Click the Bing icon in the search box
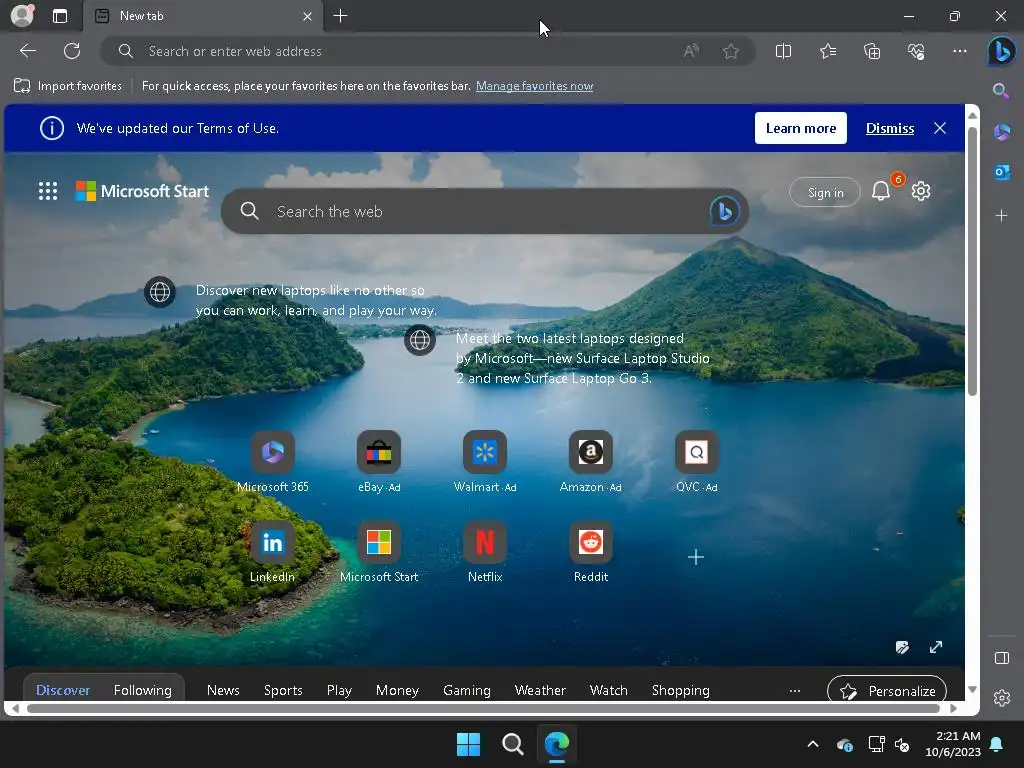 724,211
